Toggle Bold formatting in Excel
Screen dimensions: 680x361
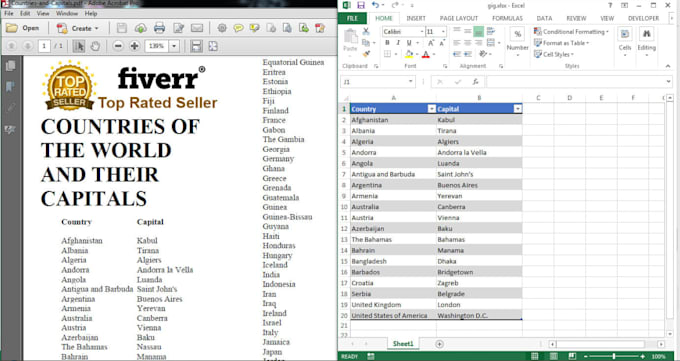[387, 43]
